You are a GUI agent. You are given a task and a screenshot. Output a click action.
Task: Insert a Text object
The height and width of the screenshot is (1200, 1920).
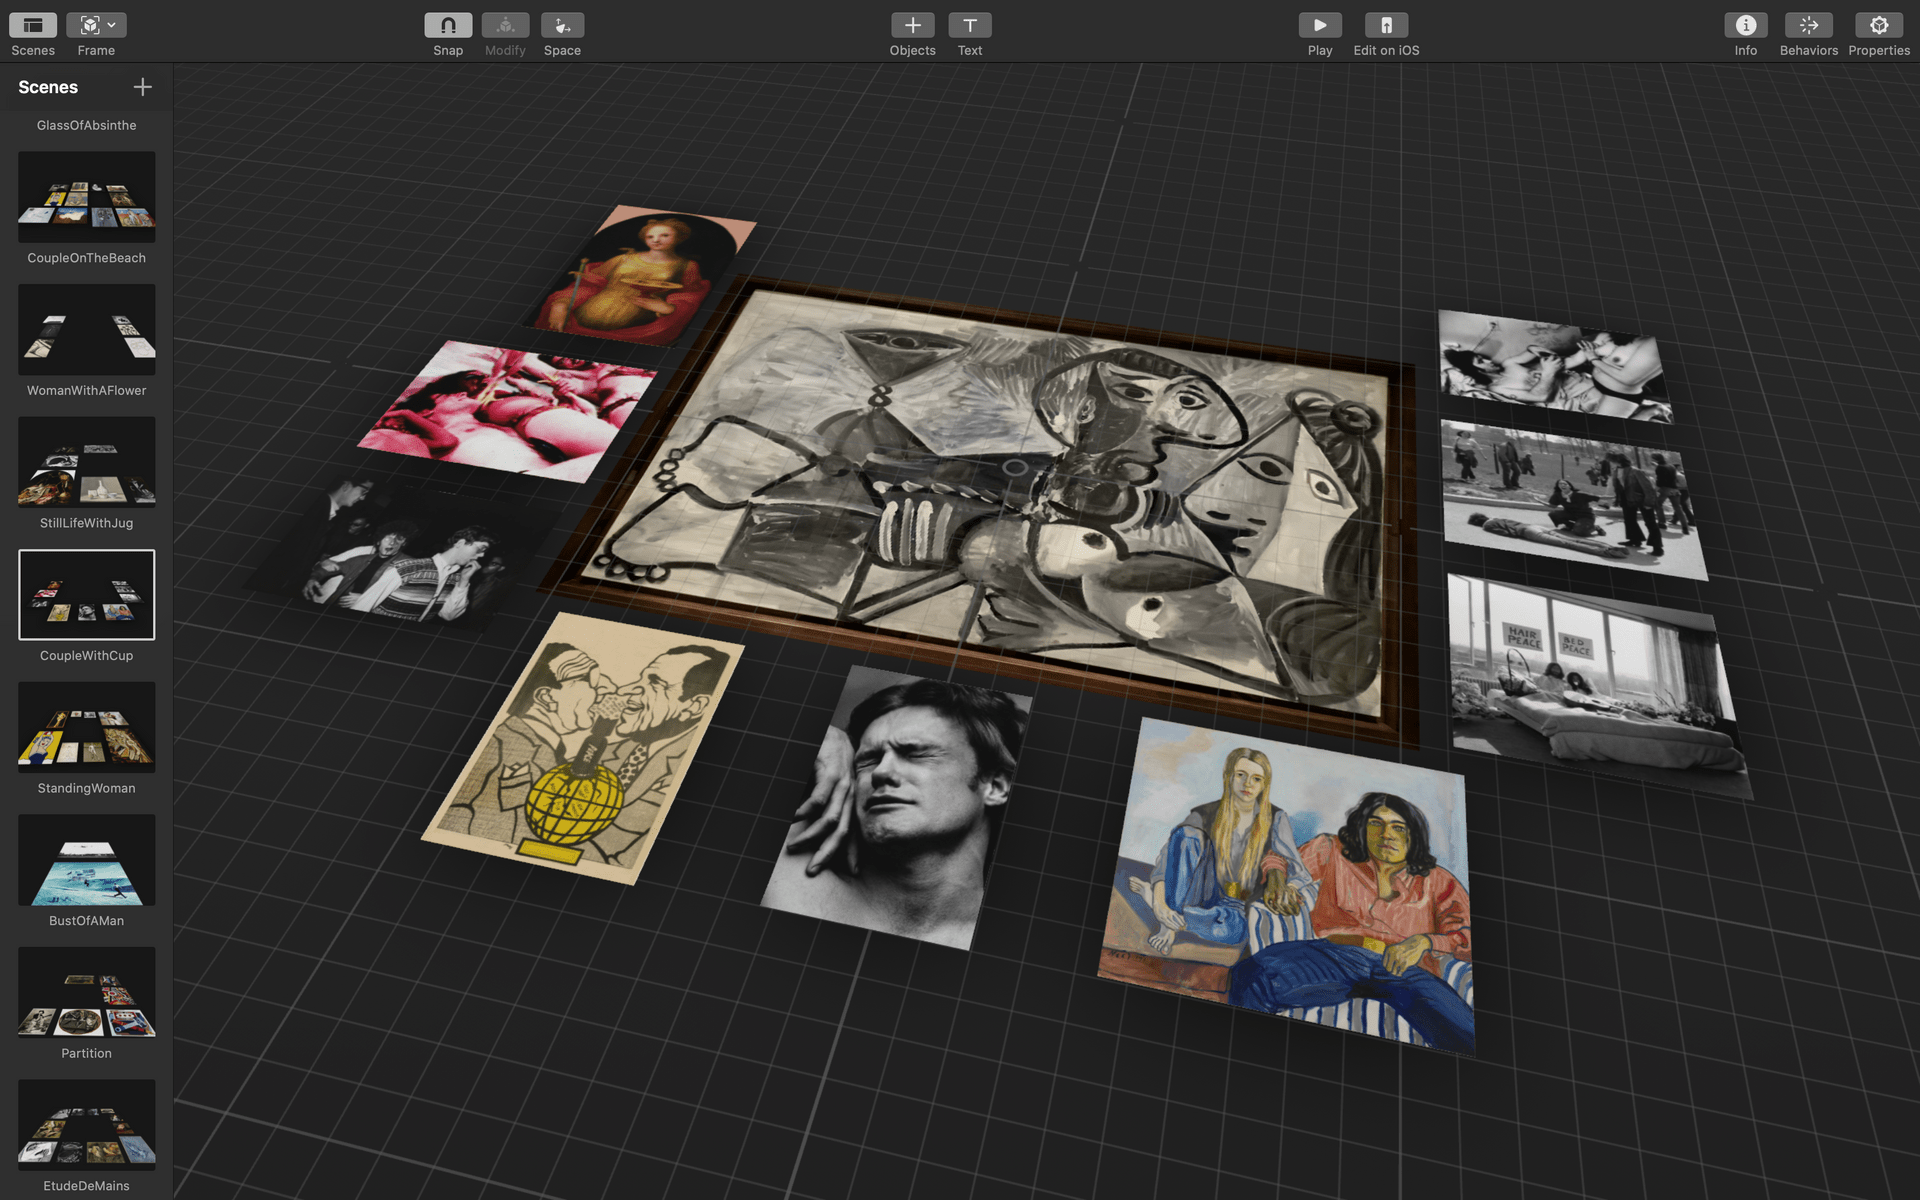click(970, 25)
